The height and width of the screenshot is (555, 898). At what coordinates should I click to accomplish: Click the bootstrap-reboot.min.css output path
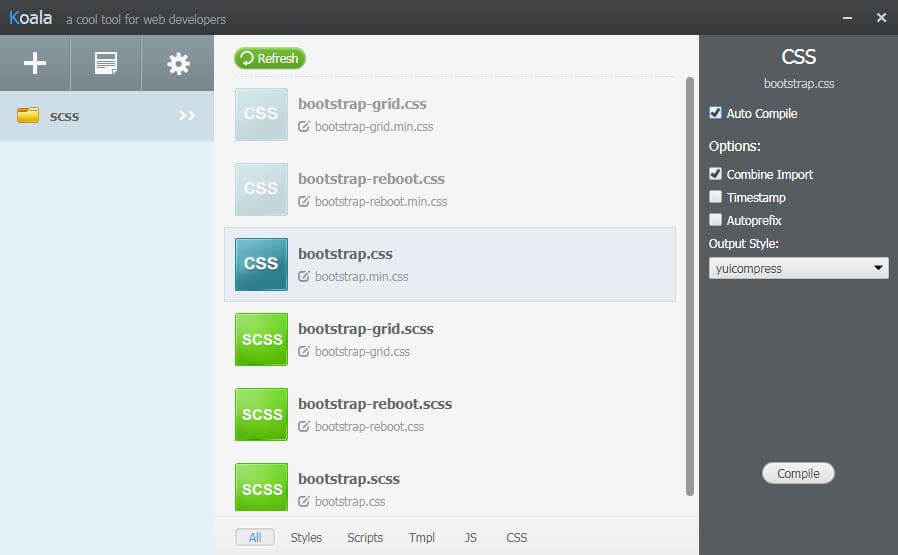tap(381, 202)
